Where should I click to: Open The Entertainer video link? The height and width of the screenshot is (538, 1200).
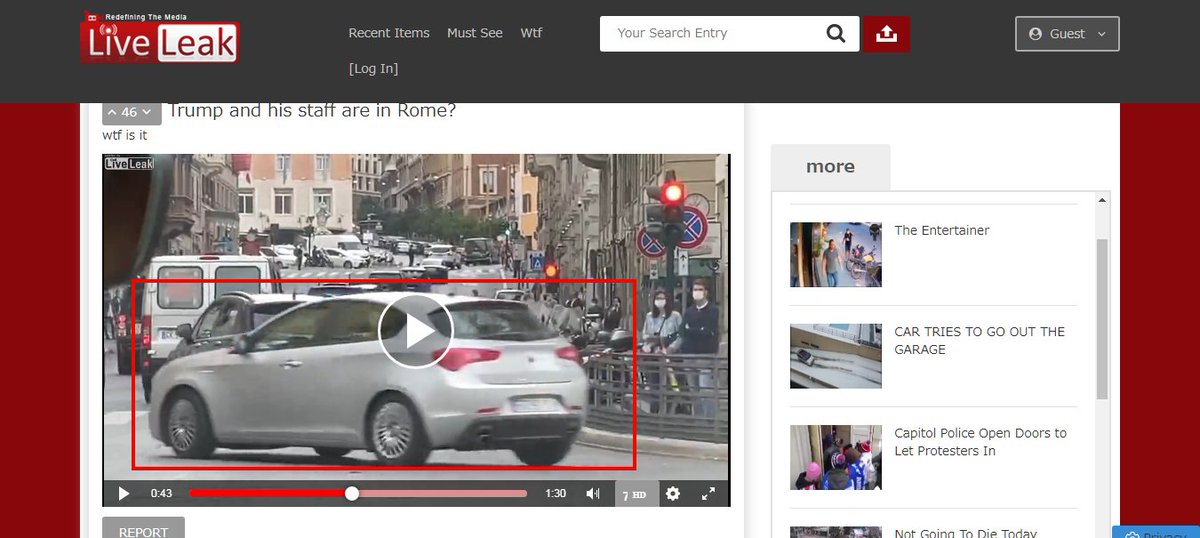tap(942, 230)
